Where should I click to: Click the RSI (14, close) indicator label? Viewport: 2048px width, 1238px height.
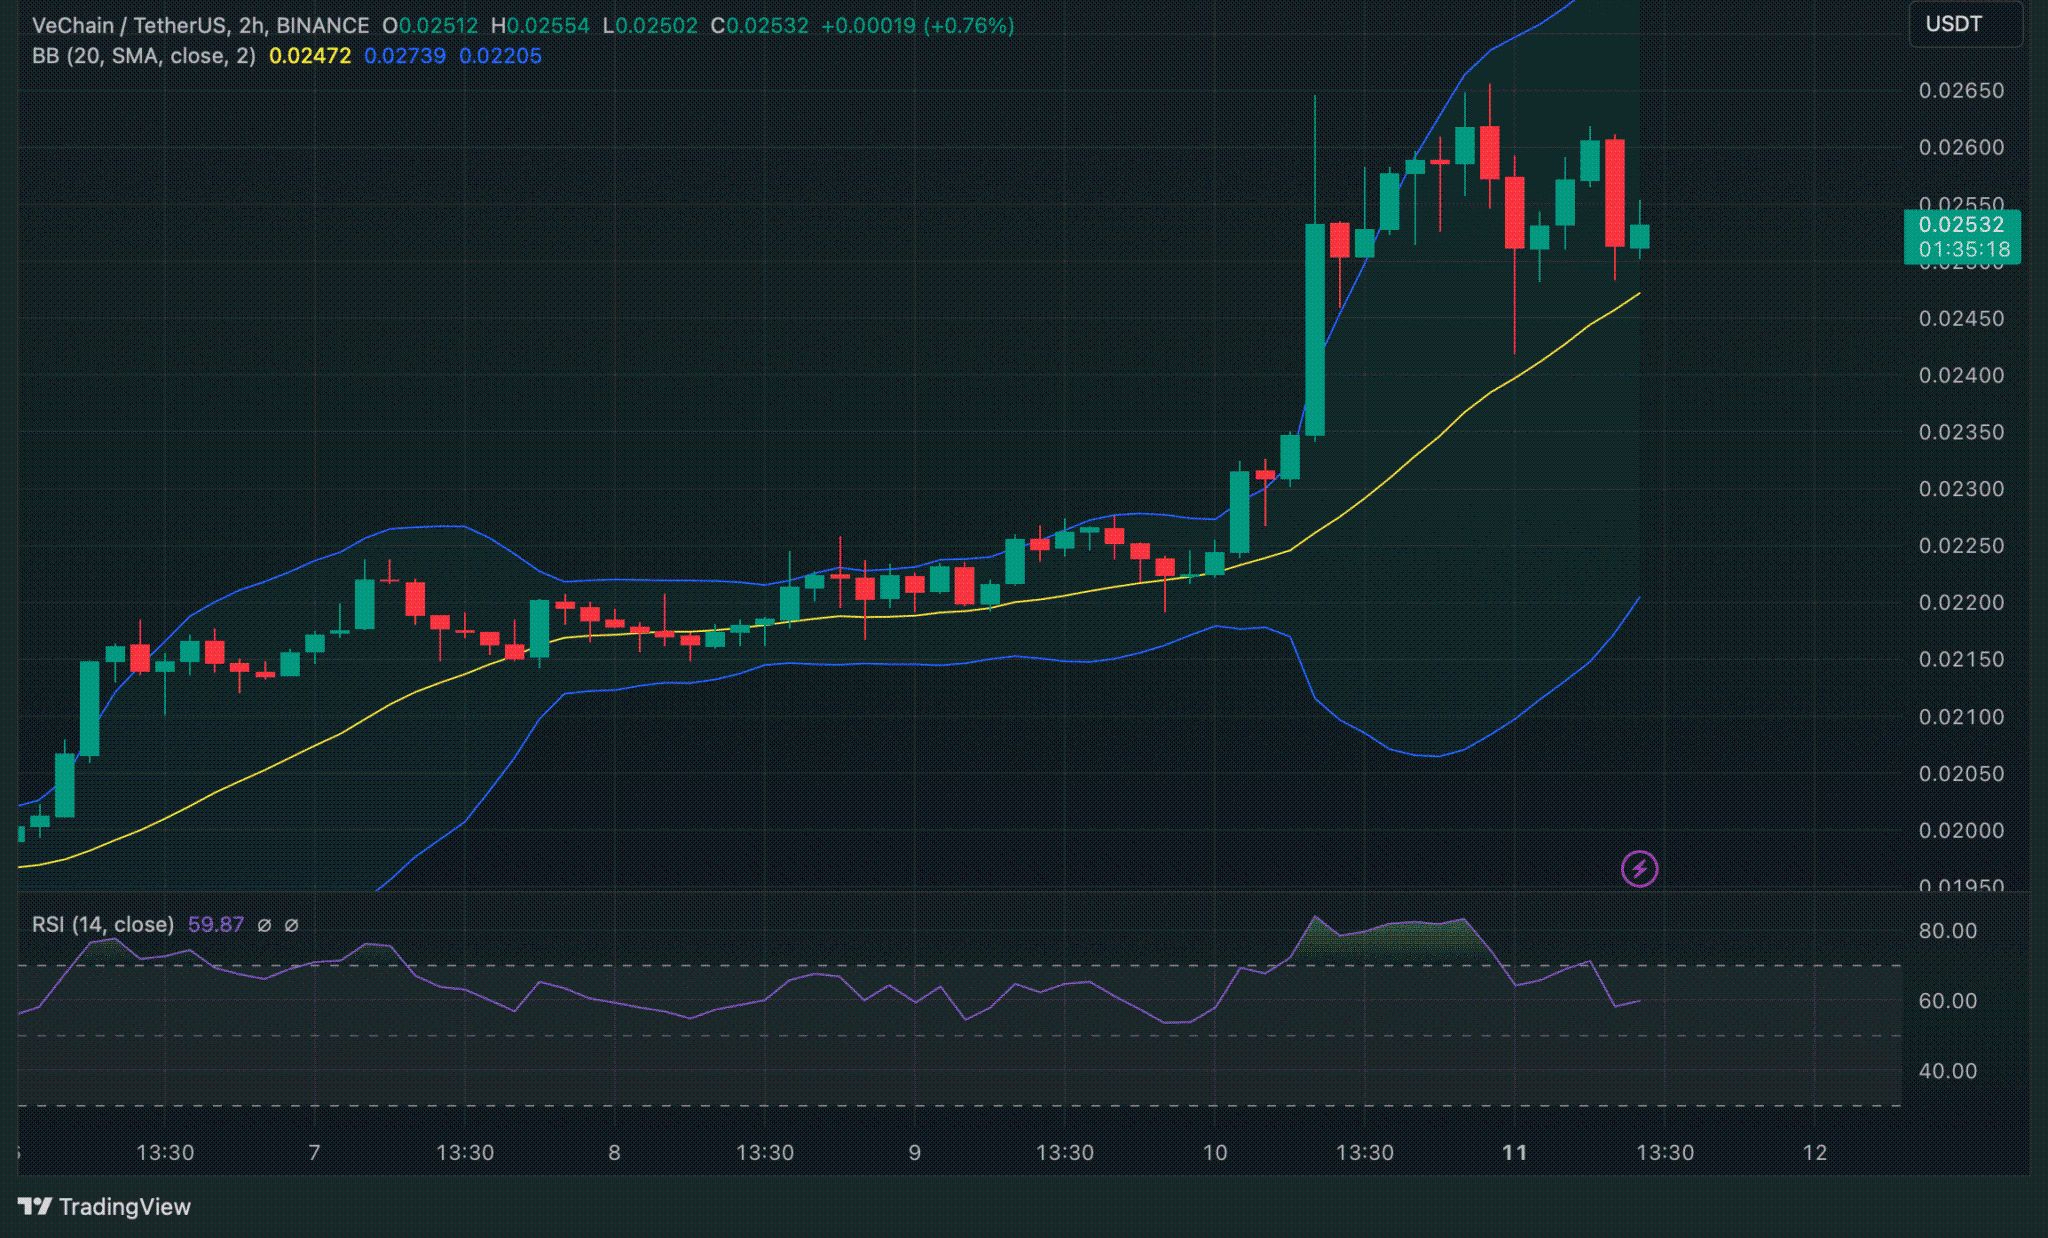(x=103, y=924)
